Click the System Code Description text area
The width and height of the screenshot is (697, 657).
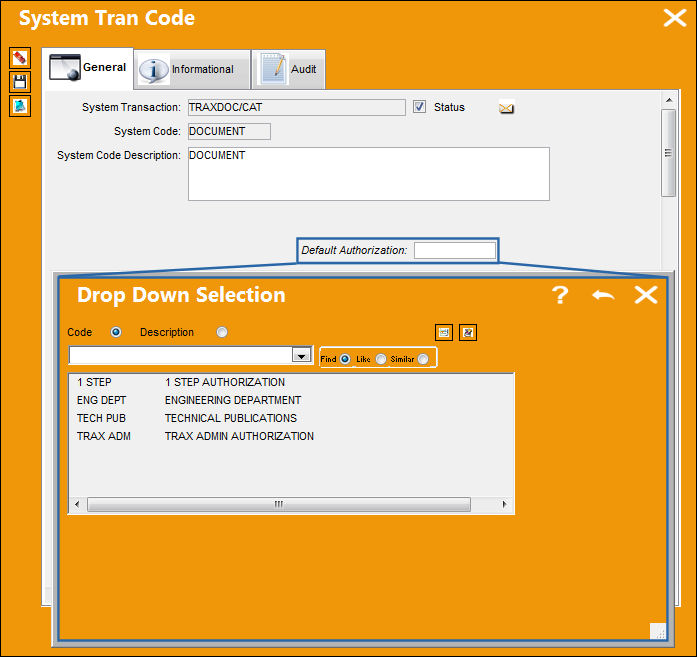369,174
